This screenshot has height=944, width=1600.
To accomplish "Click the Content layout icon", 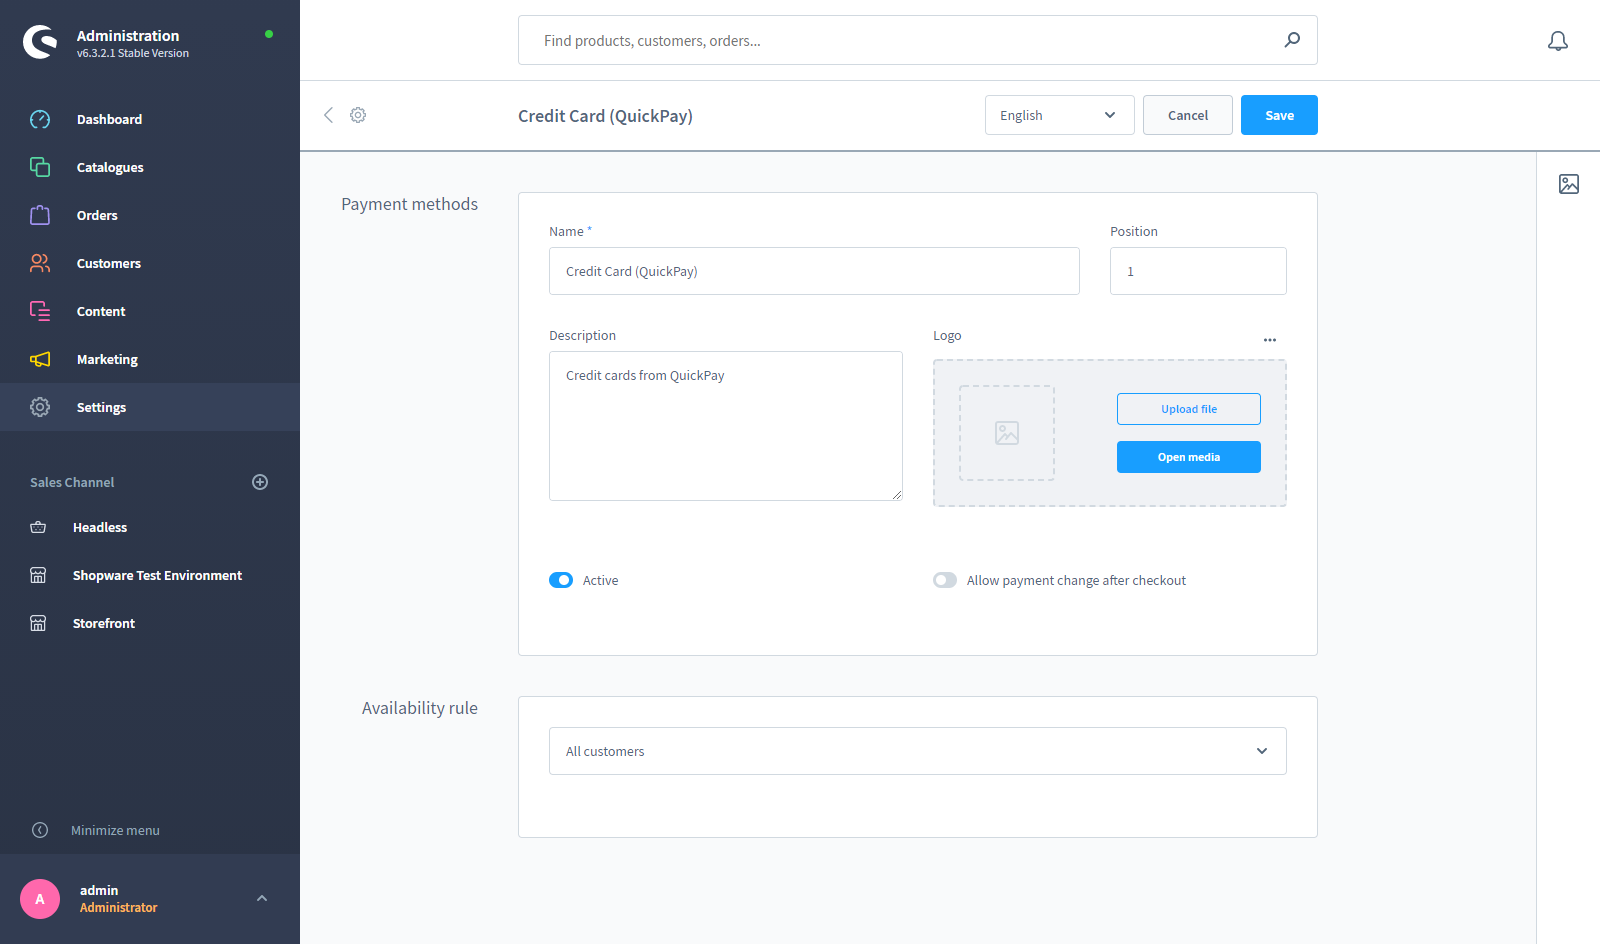I will click(40, 311).
